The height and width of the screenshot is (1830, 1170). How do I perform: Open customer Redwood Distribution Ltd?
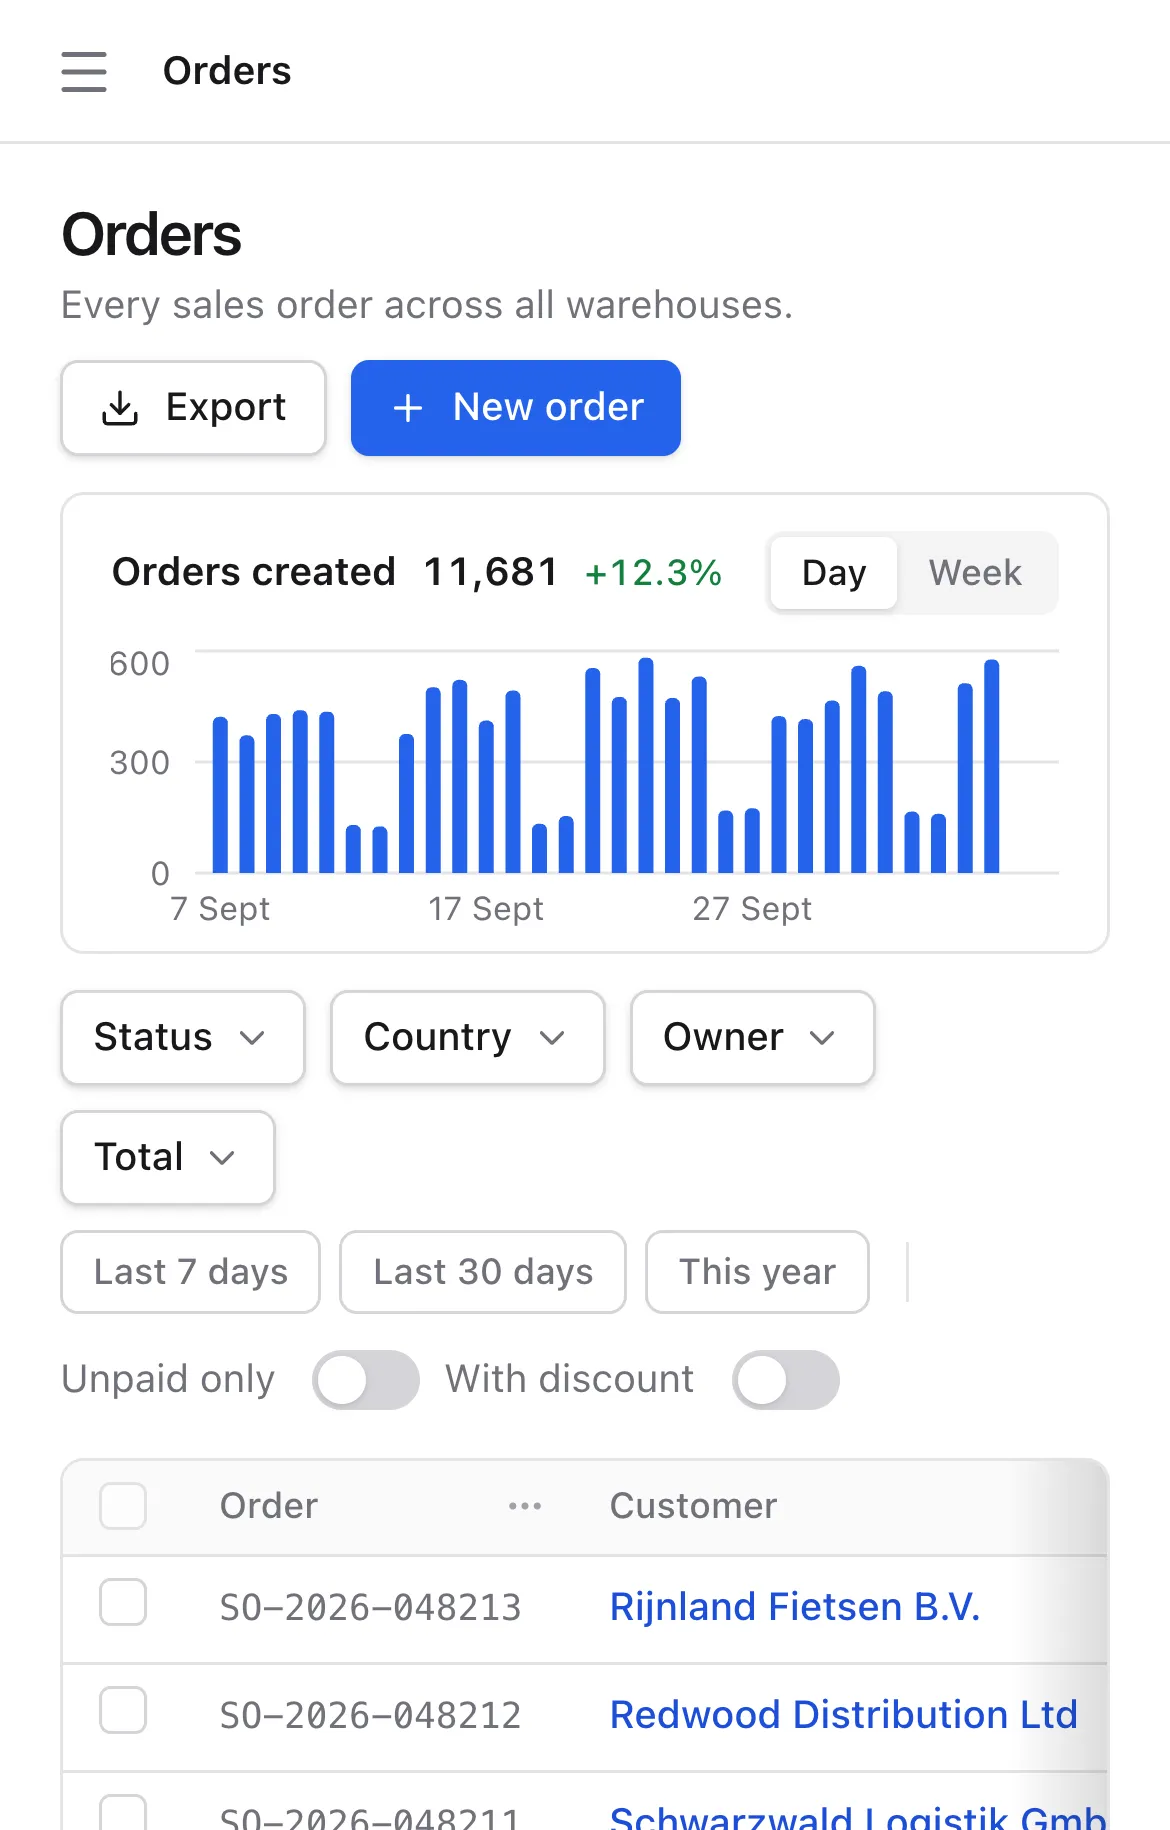pyautogui.click(x=844, y=1715)
